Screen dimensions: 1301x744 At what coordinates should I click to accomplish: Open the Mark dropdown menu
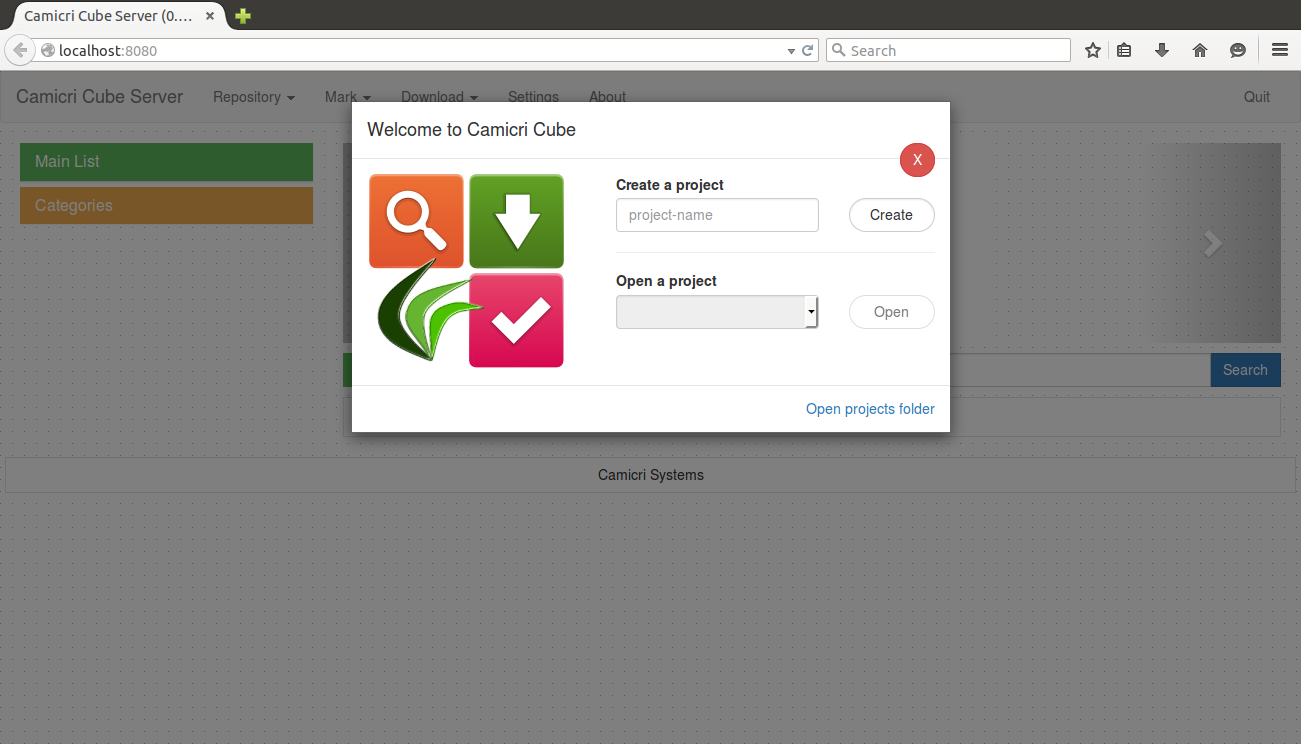(348, 97)
